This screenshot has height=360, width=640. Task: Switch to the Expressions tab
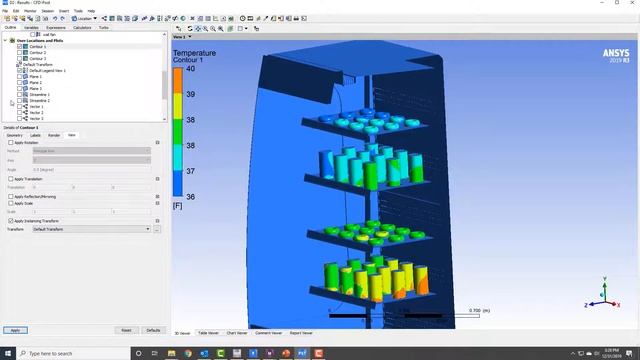pyautogui.click(x=56, y=28)
